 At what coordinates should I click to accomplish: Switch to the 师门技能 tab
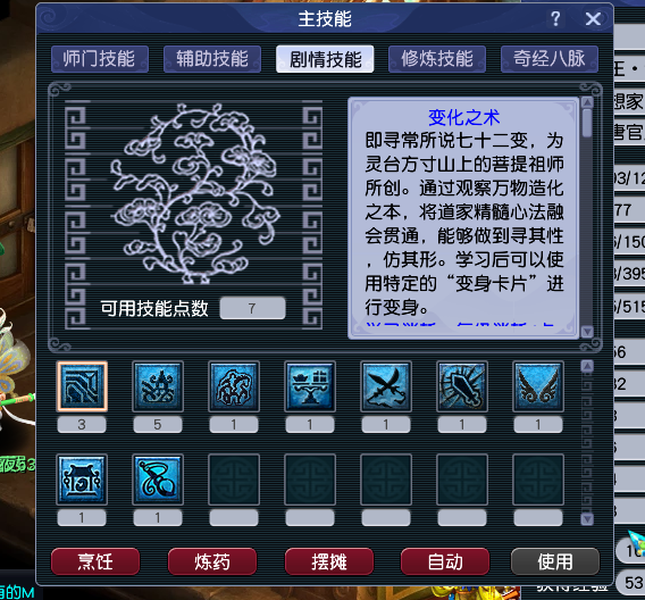coord(100,59)
